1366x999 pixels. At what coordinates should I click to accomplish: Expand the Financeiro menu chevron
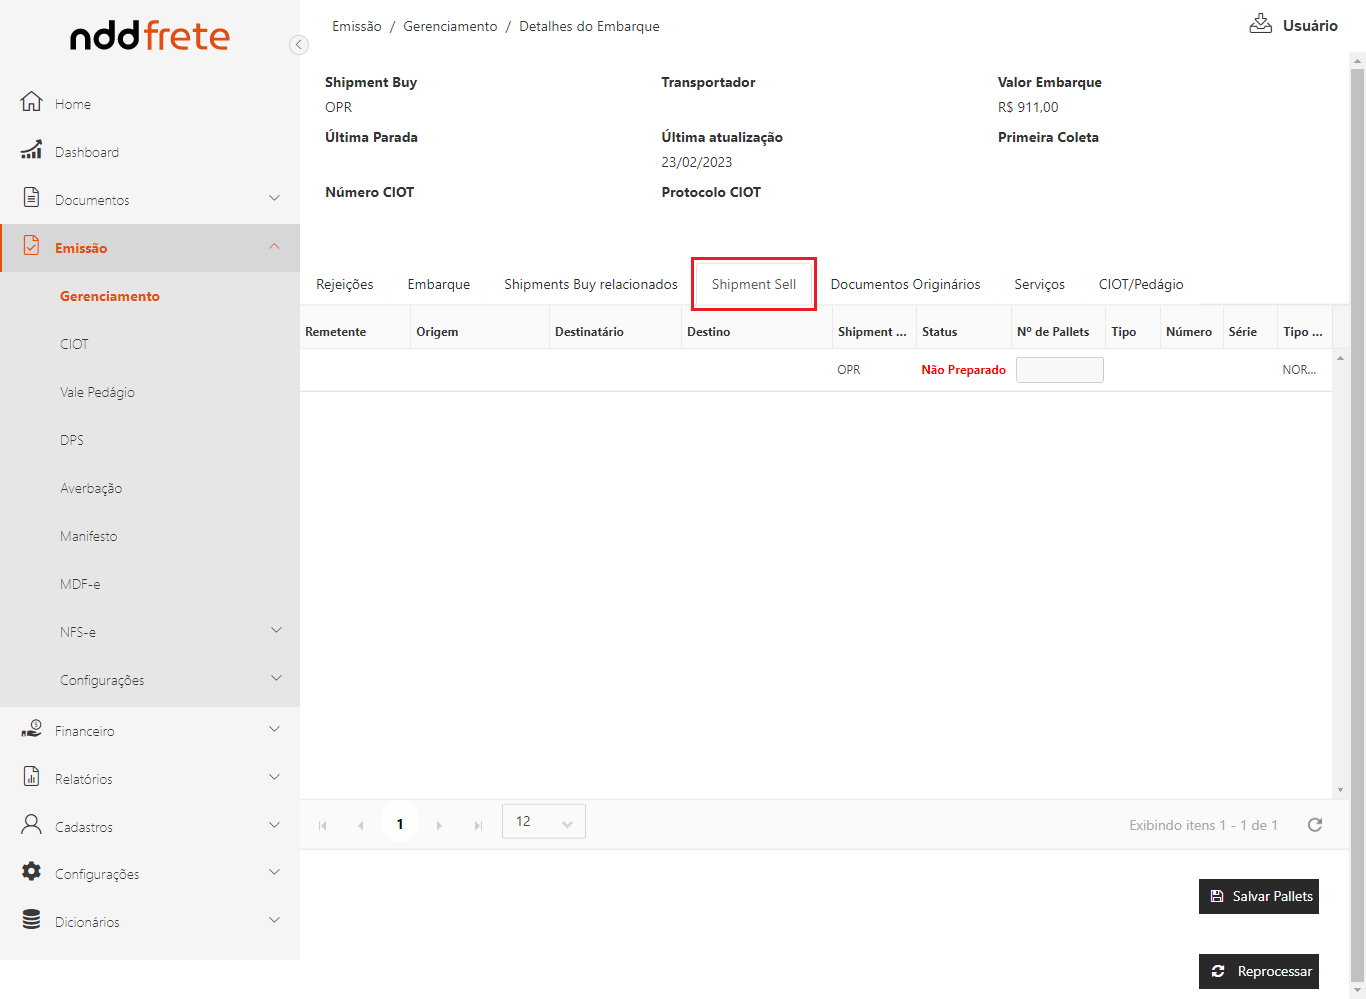(x=275, y=730)
